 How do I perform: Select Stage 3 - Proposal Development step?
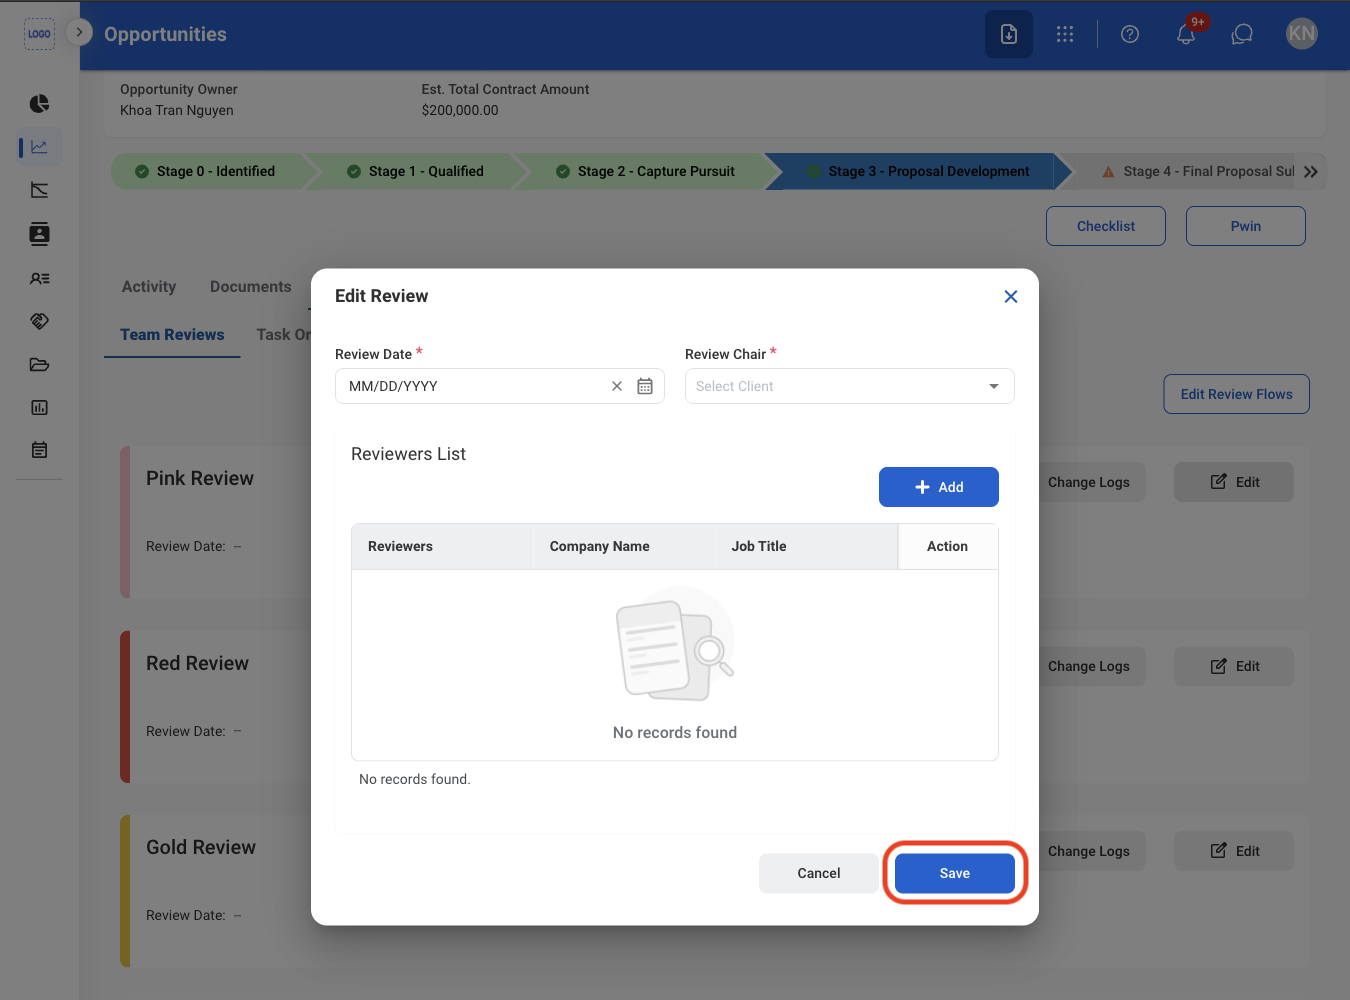917,172
